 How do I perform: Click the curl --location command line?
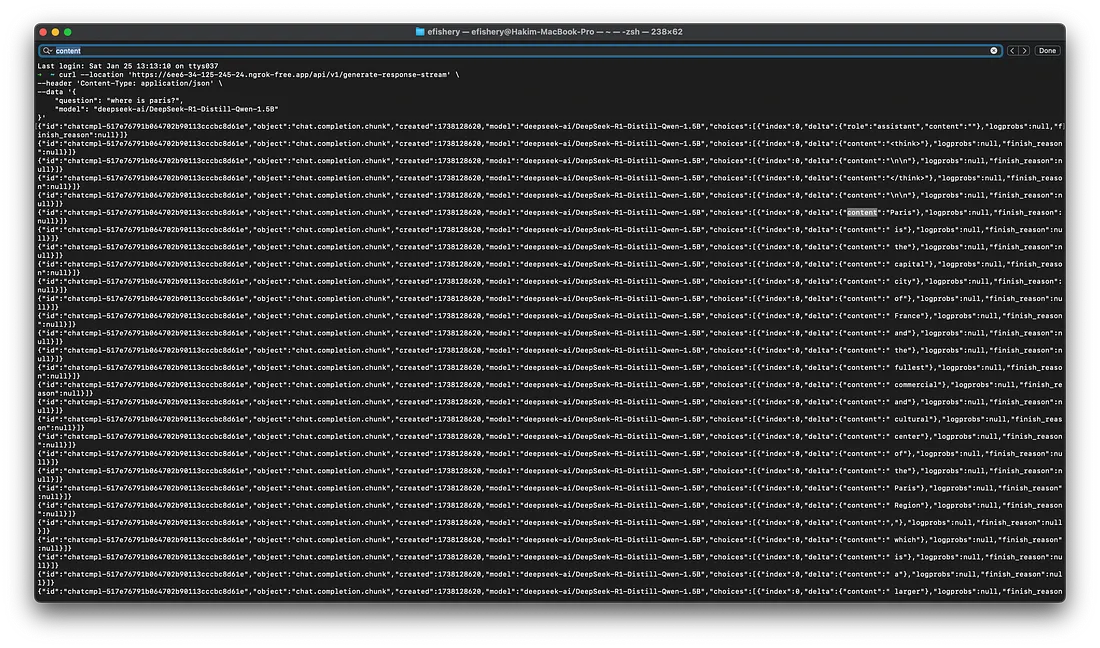pos(248,74)
